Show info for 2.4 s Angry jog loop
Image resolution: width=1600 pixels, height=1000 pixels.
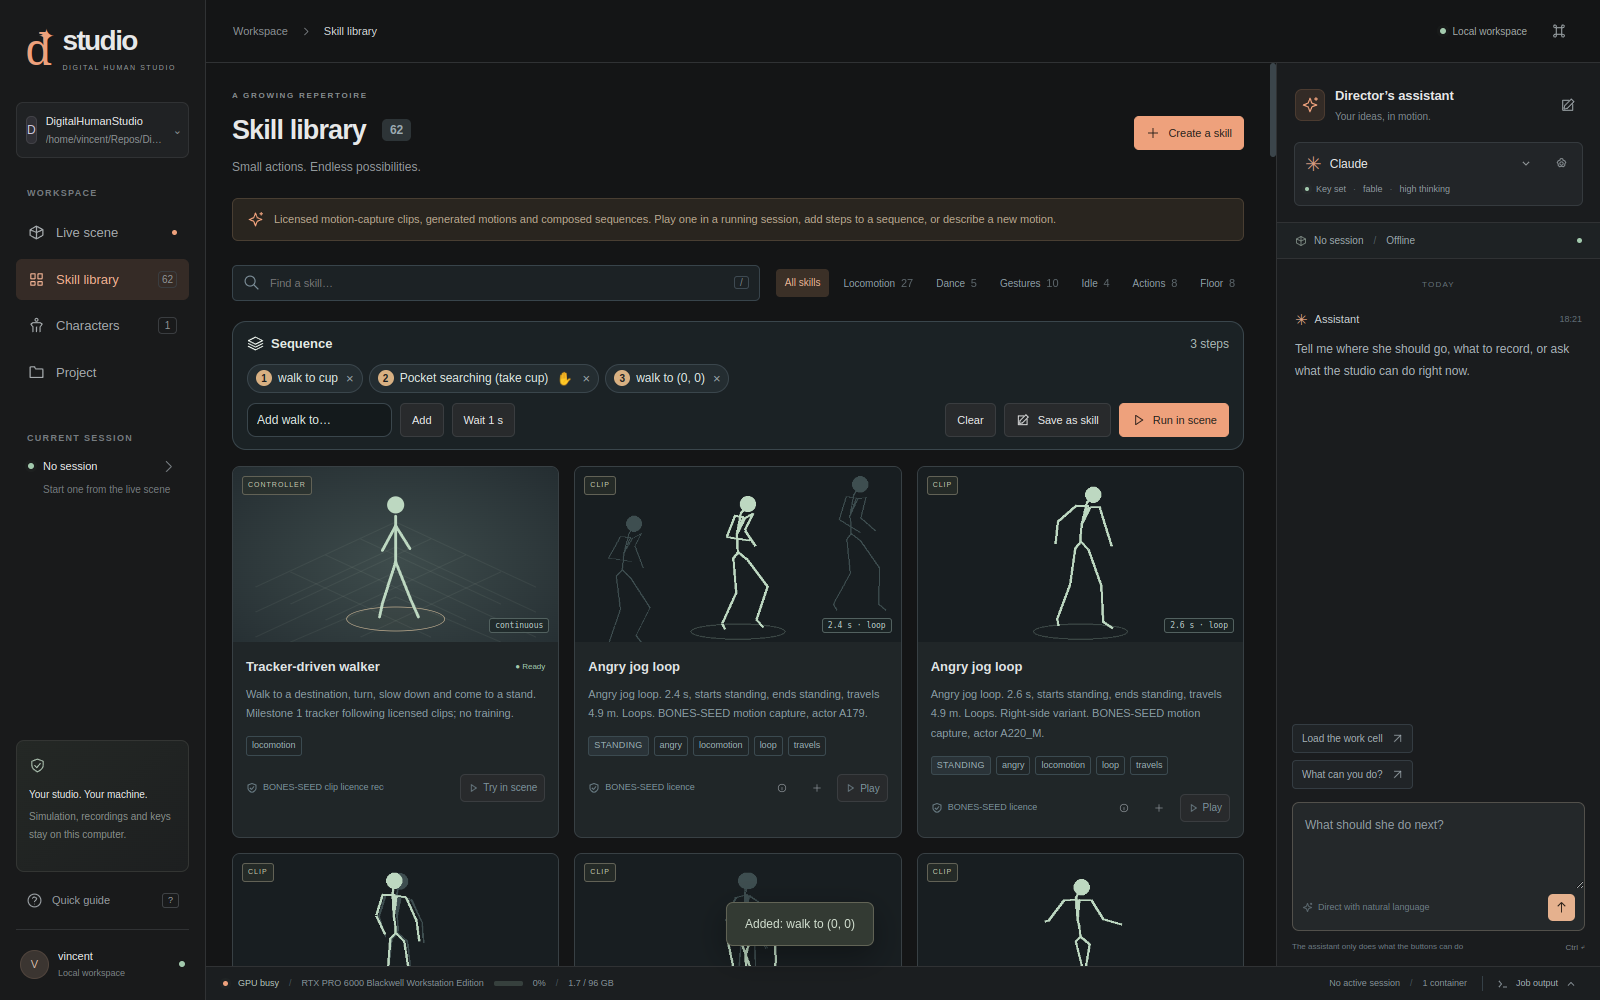(782, 788)
